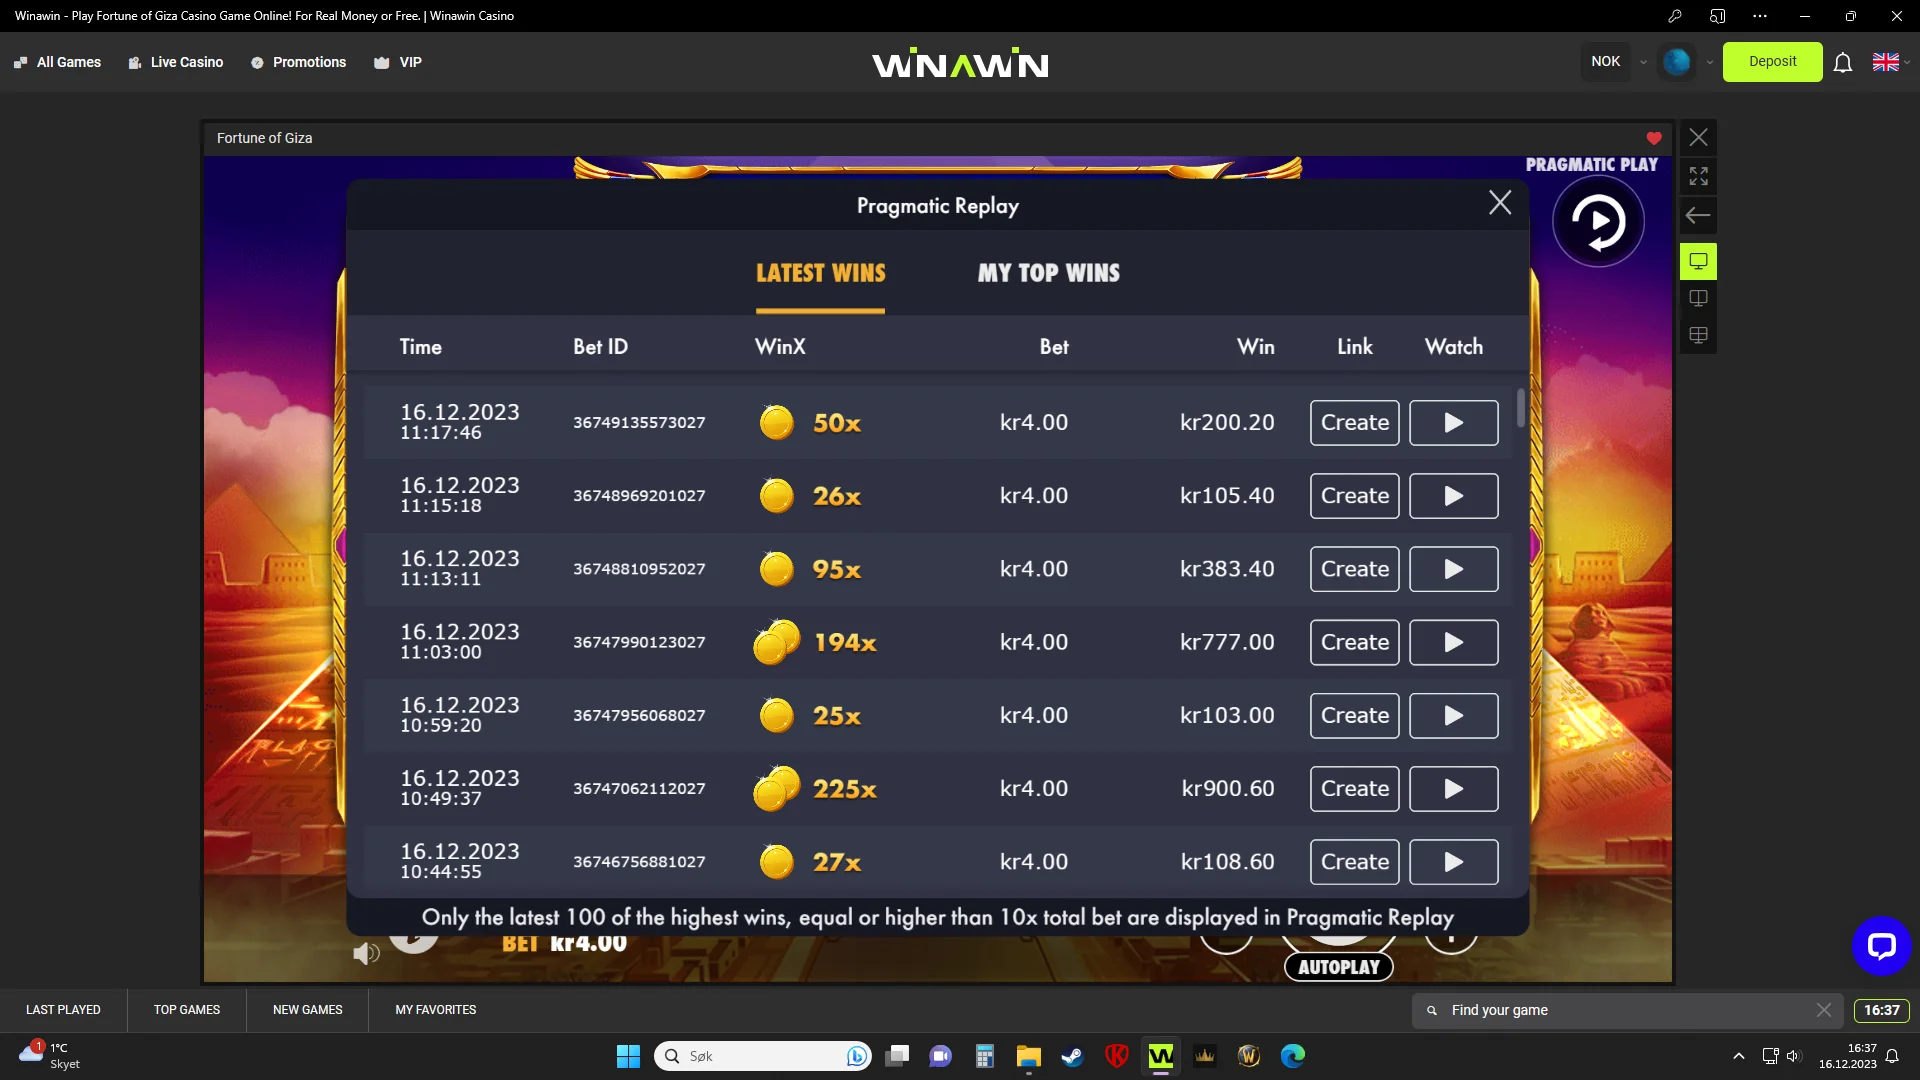Open the live chat bubble
The width and height of the screenshot is (1920, 1080).
point(1881,946)
